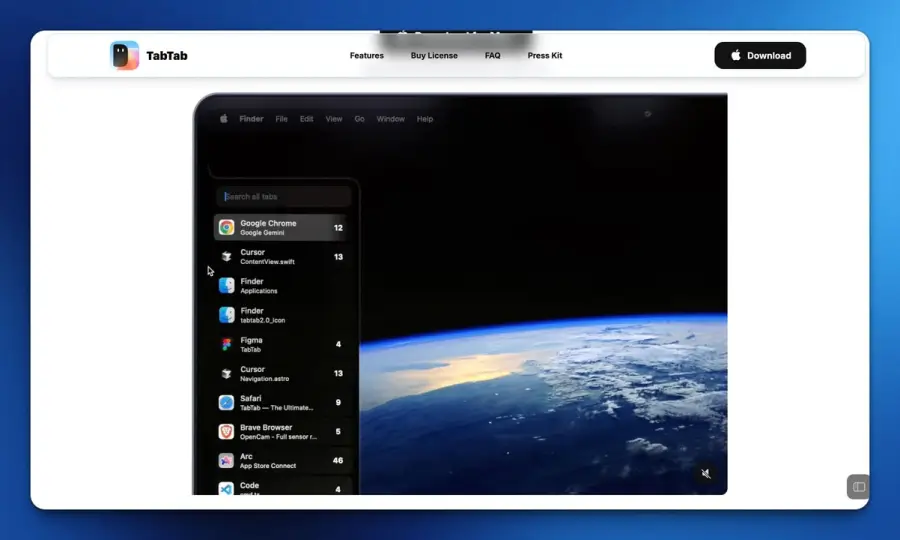This screenshot has height=540, width=900.
Task: Select "OpenCam - Full sensor r..." text
Action: point(278,437)
